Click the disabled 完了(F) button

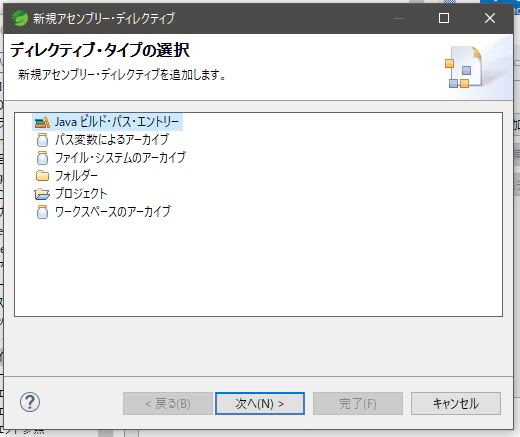point(358,403)
